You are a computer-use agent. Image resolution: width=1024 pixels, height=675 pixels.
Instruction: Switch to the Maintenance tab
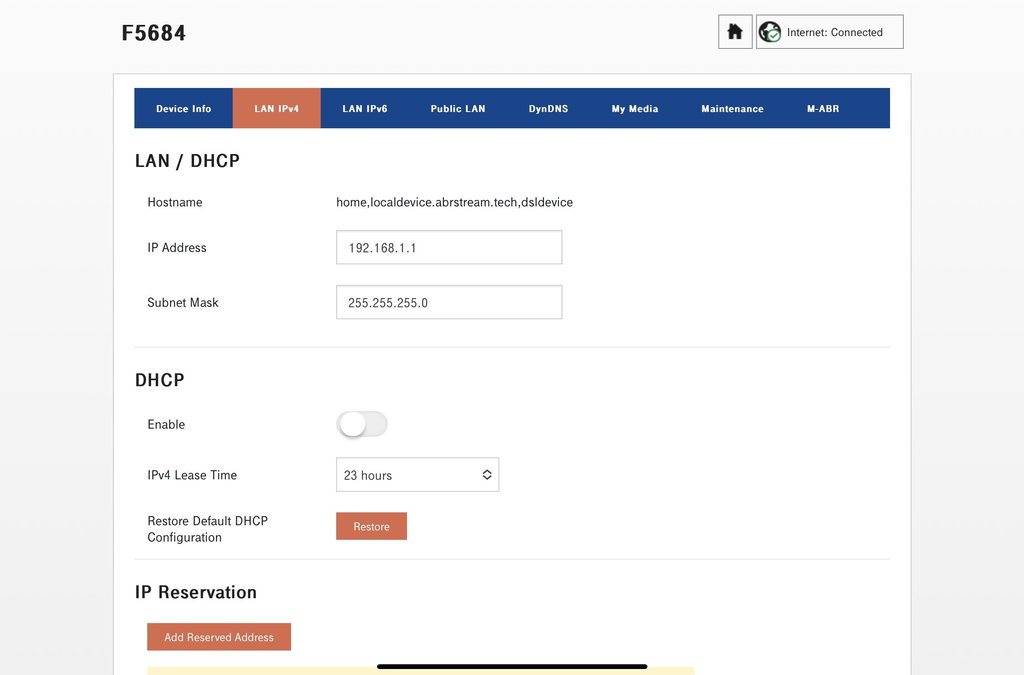coord(732,108)
